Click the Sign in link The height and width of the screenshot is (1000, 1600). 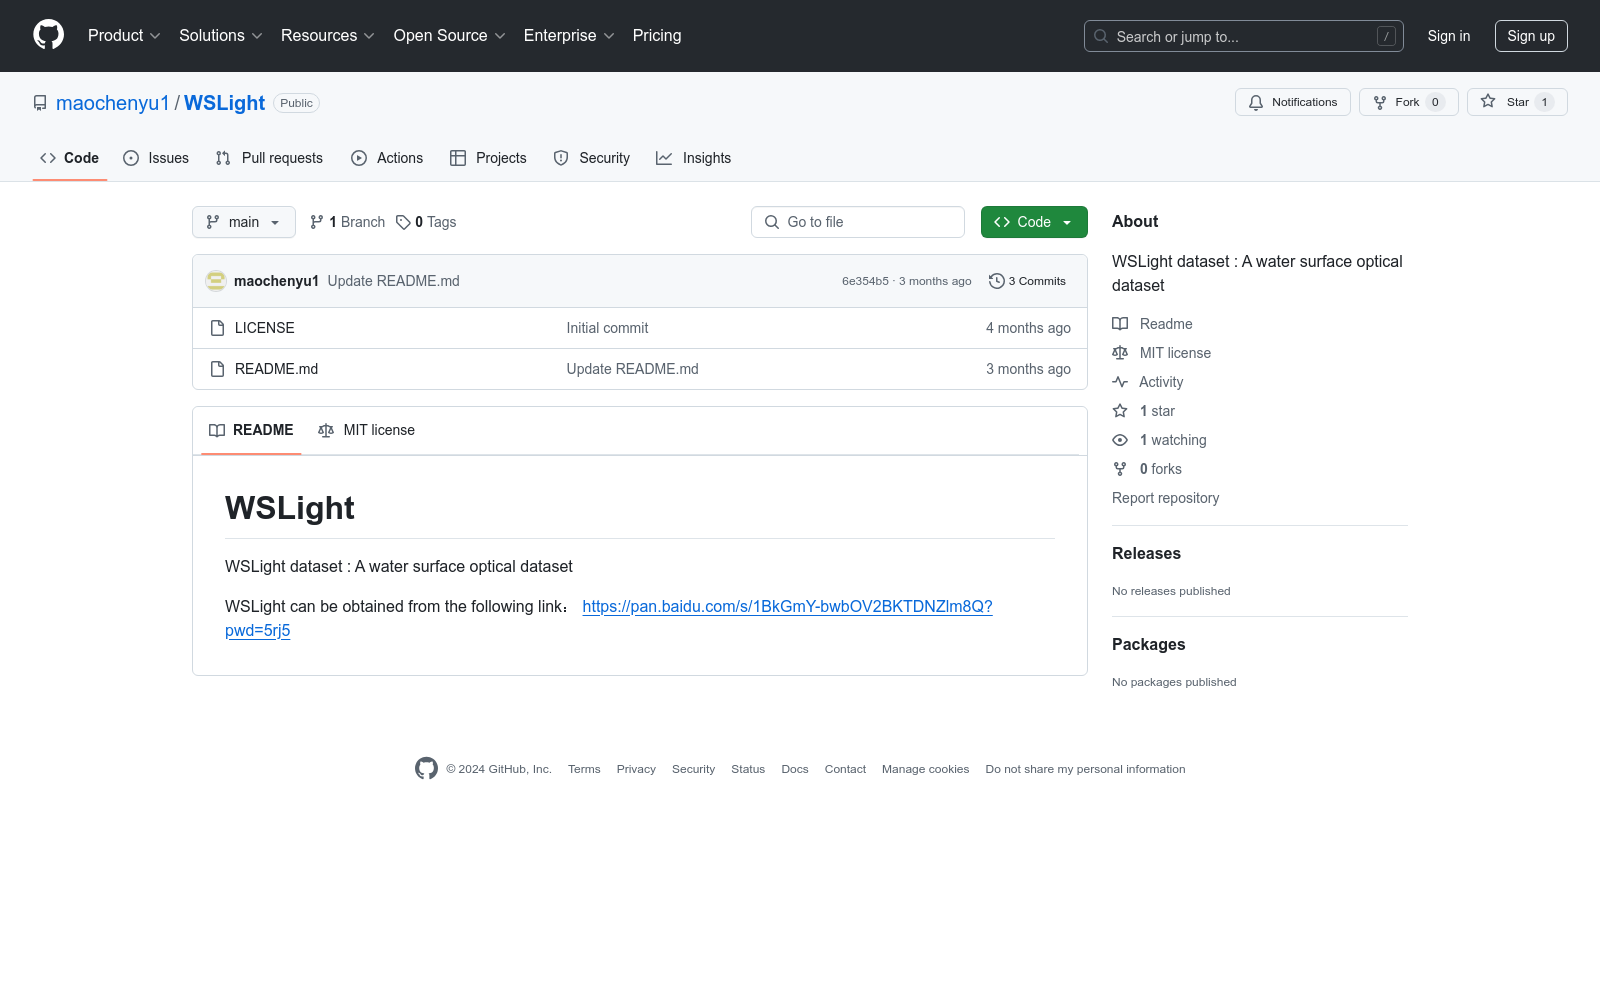click(1448, 36)
